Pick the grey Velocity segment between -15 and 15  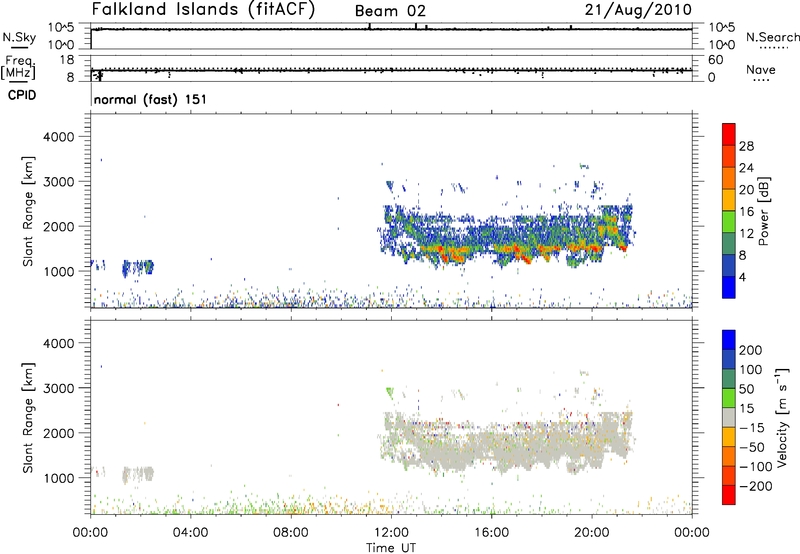[x=729, y=417]
